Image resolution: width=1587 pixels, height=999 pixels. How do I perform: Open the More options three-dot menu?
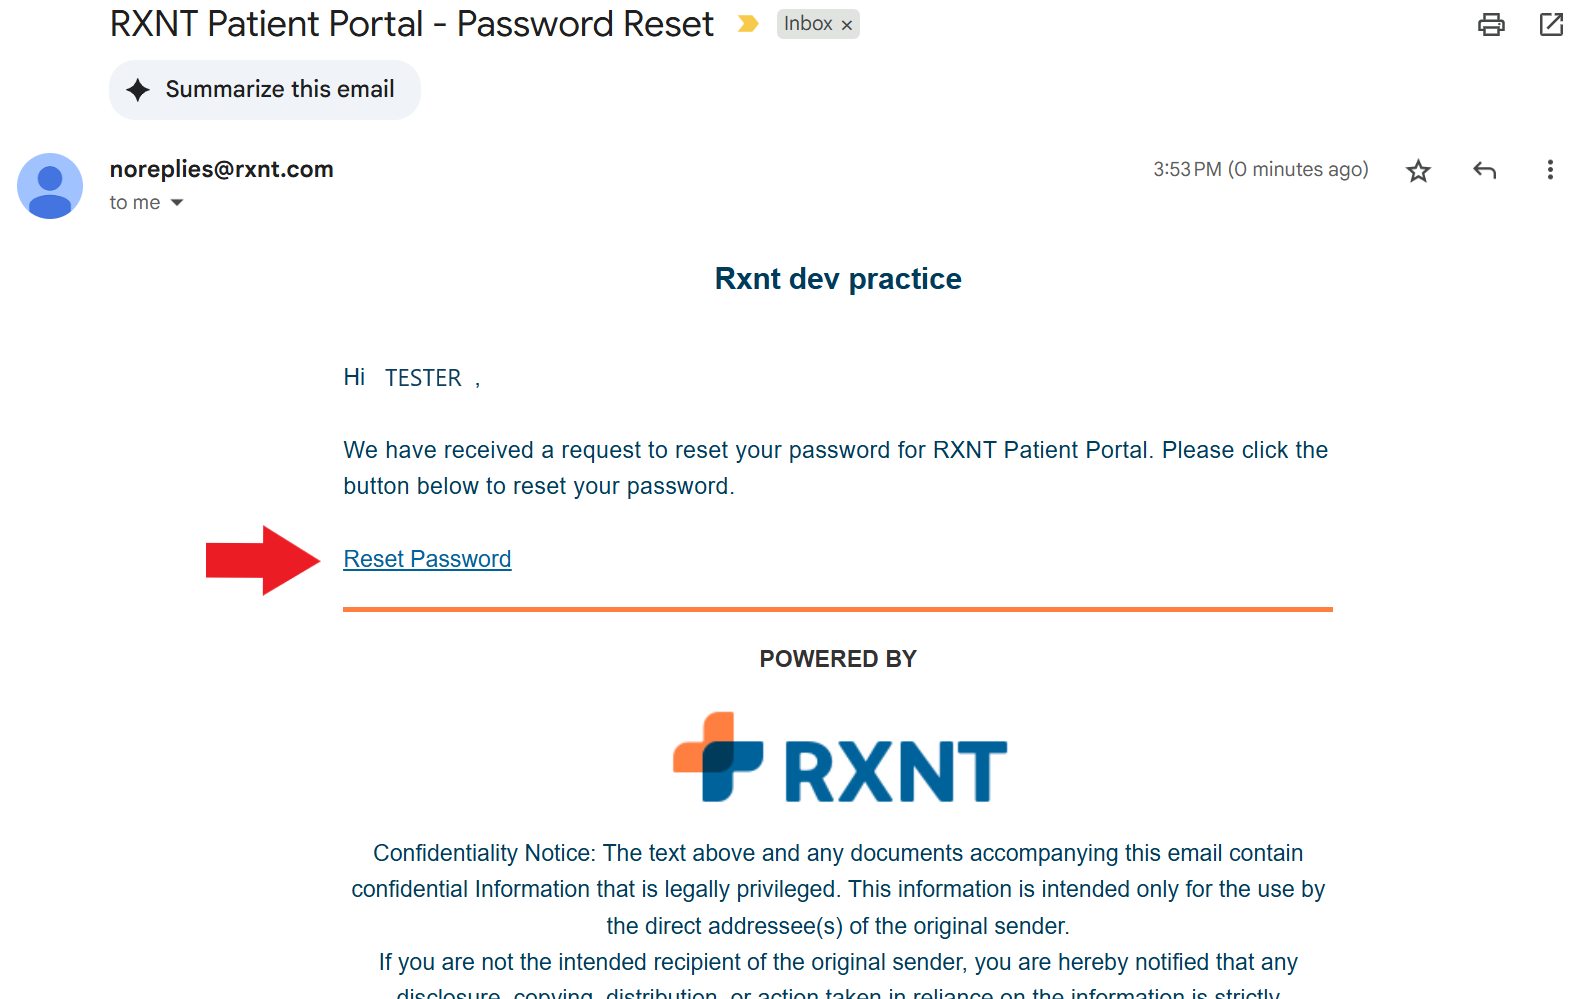click(x=1550, y=170)
